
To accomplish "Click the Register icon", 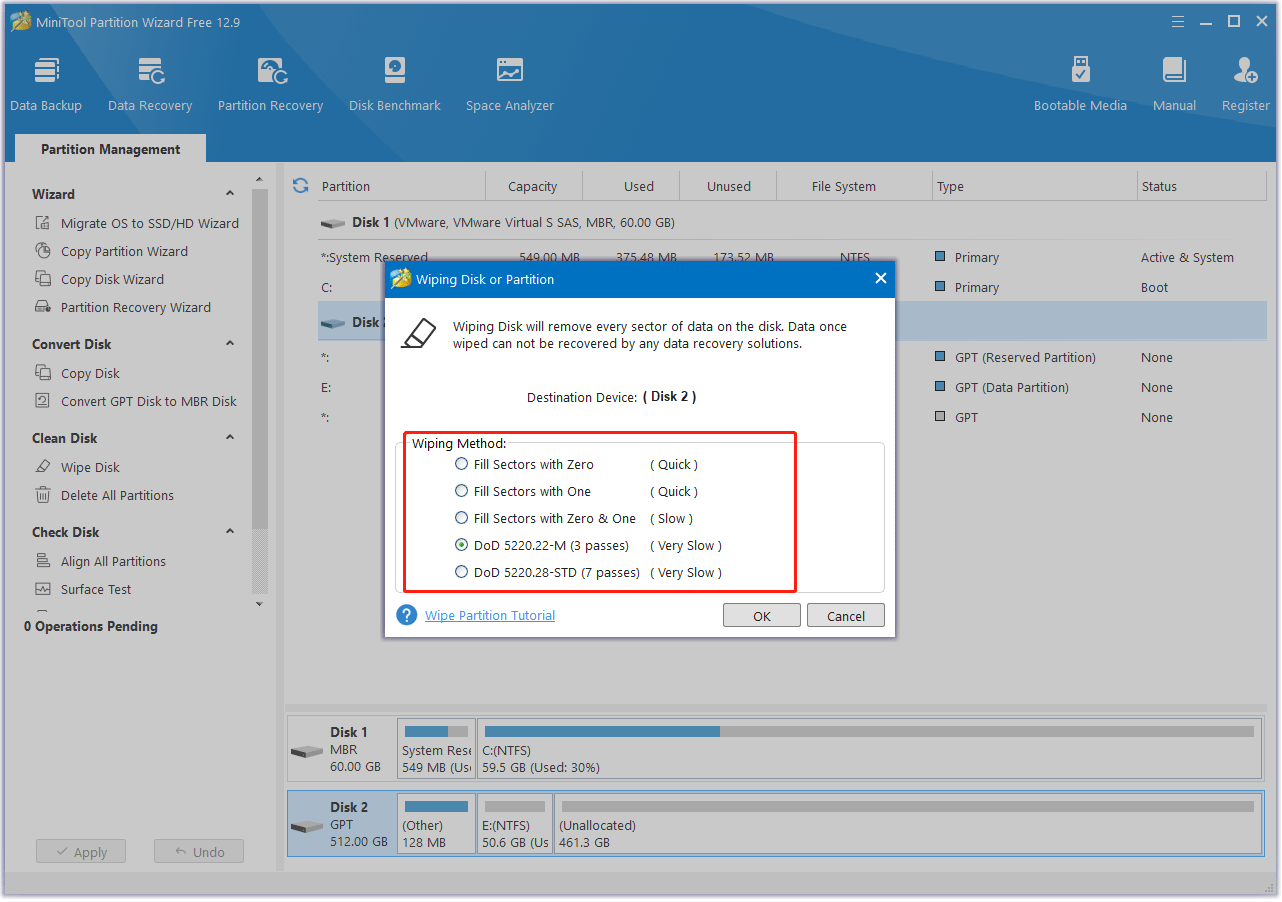I will pyautogui.click(x=1245, y=80).
